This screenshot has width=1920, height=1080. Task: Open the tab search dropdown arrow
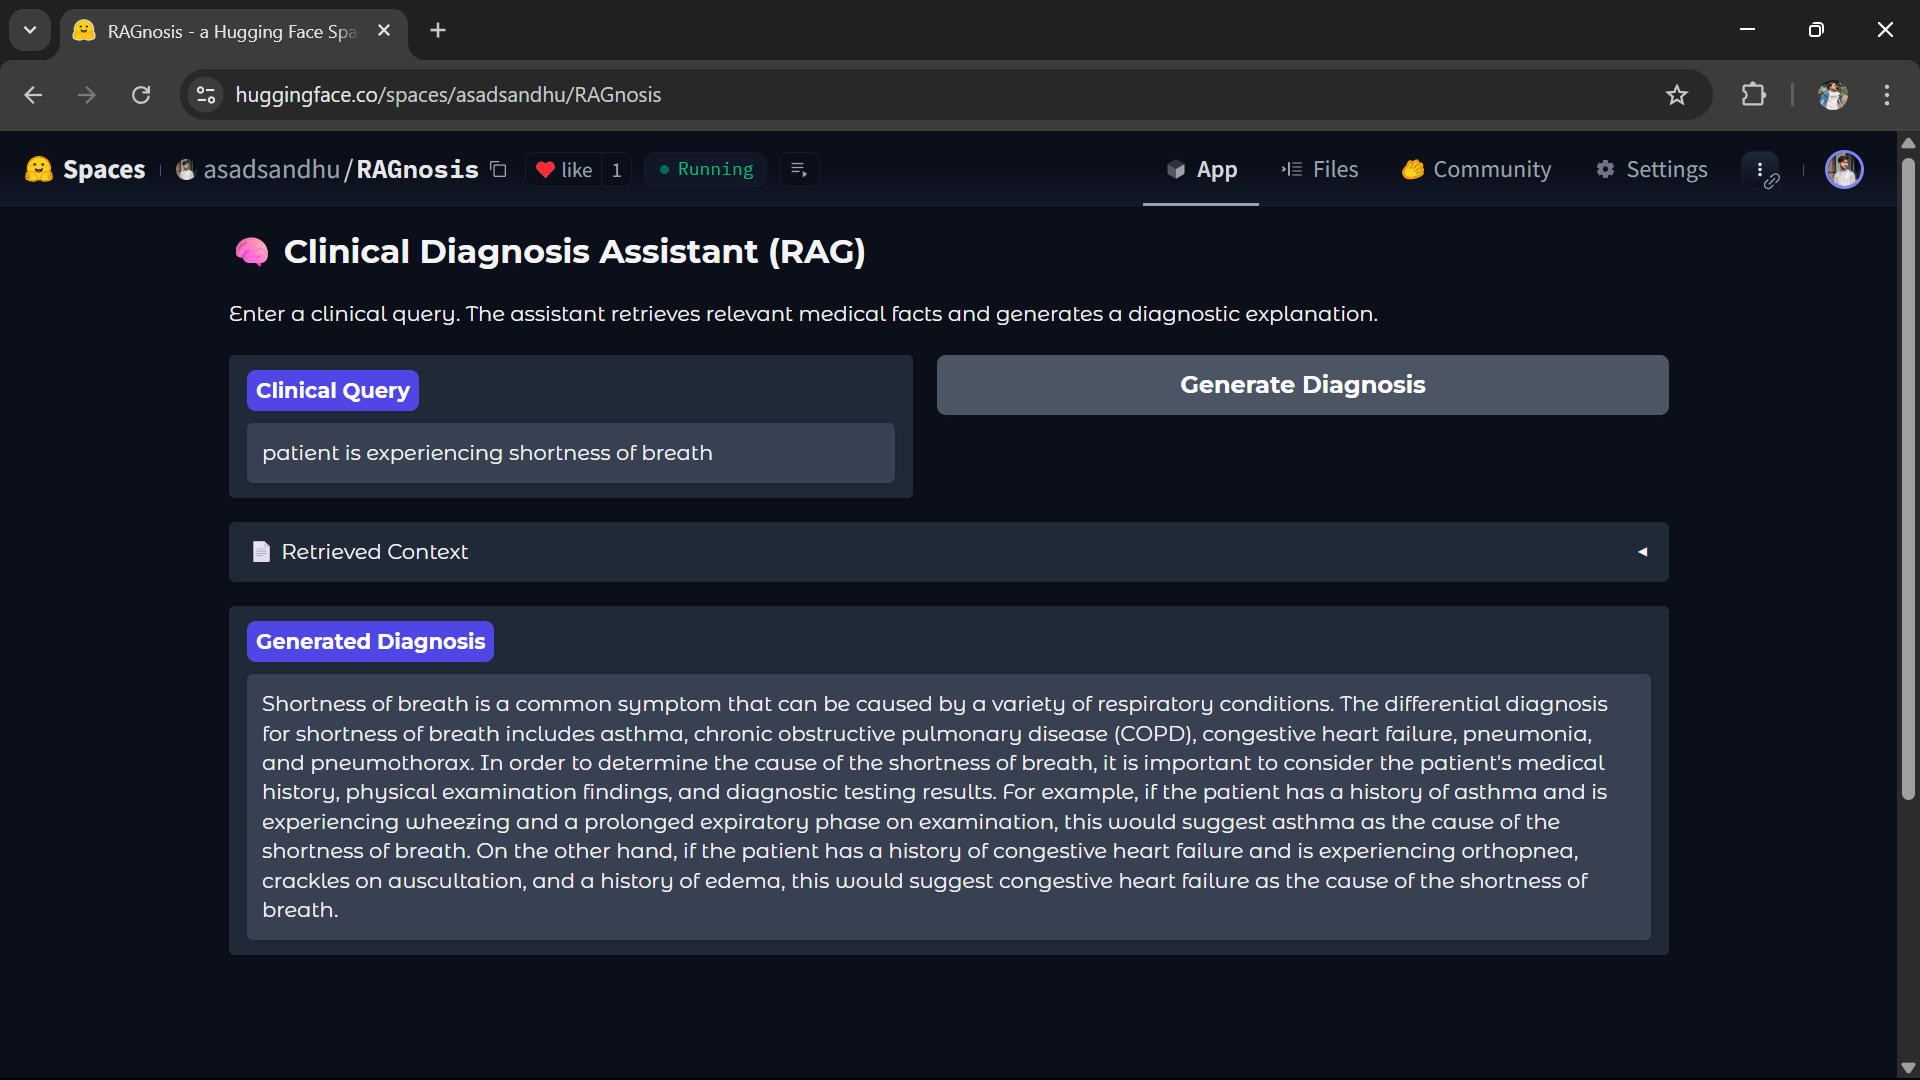[30, 30]
